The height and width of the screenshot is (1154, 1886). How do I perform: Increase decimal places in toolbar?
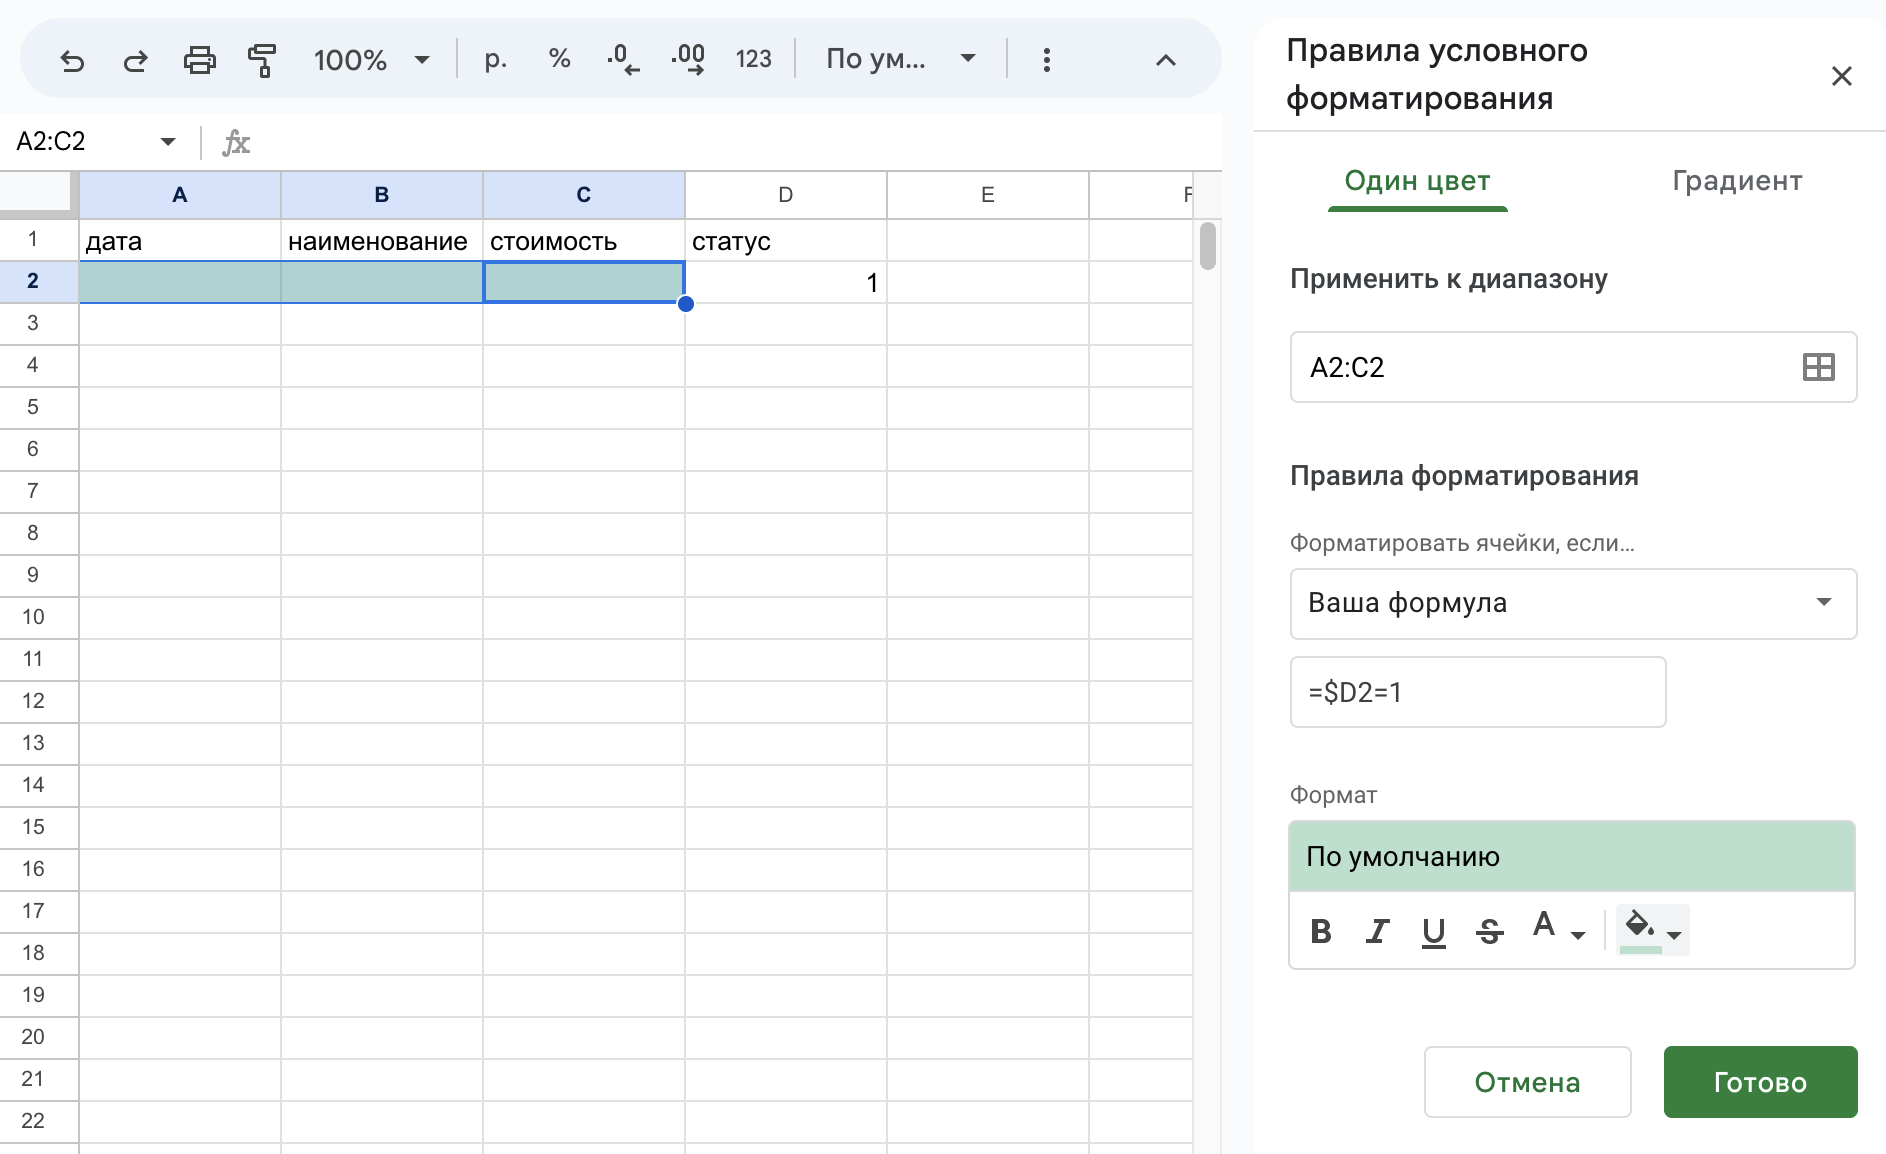tap(687, 60)
